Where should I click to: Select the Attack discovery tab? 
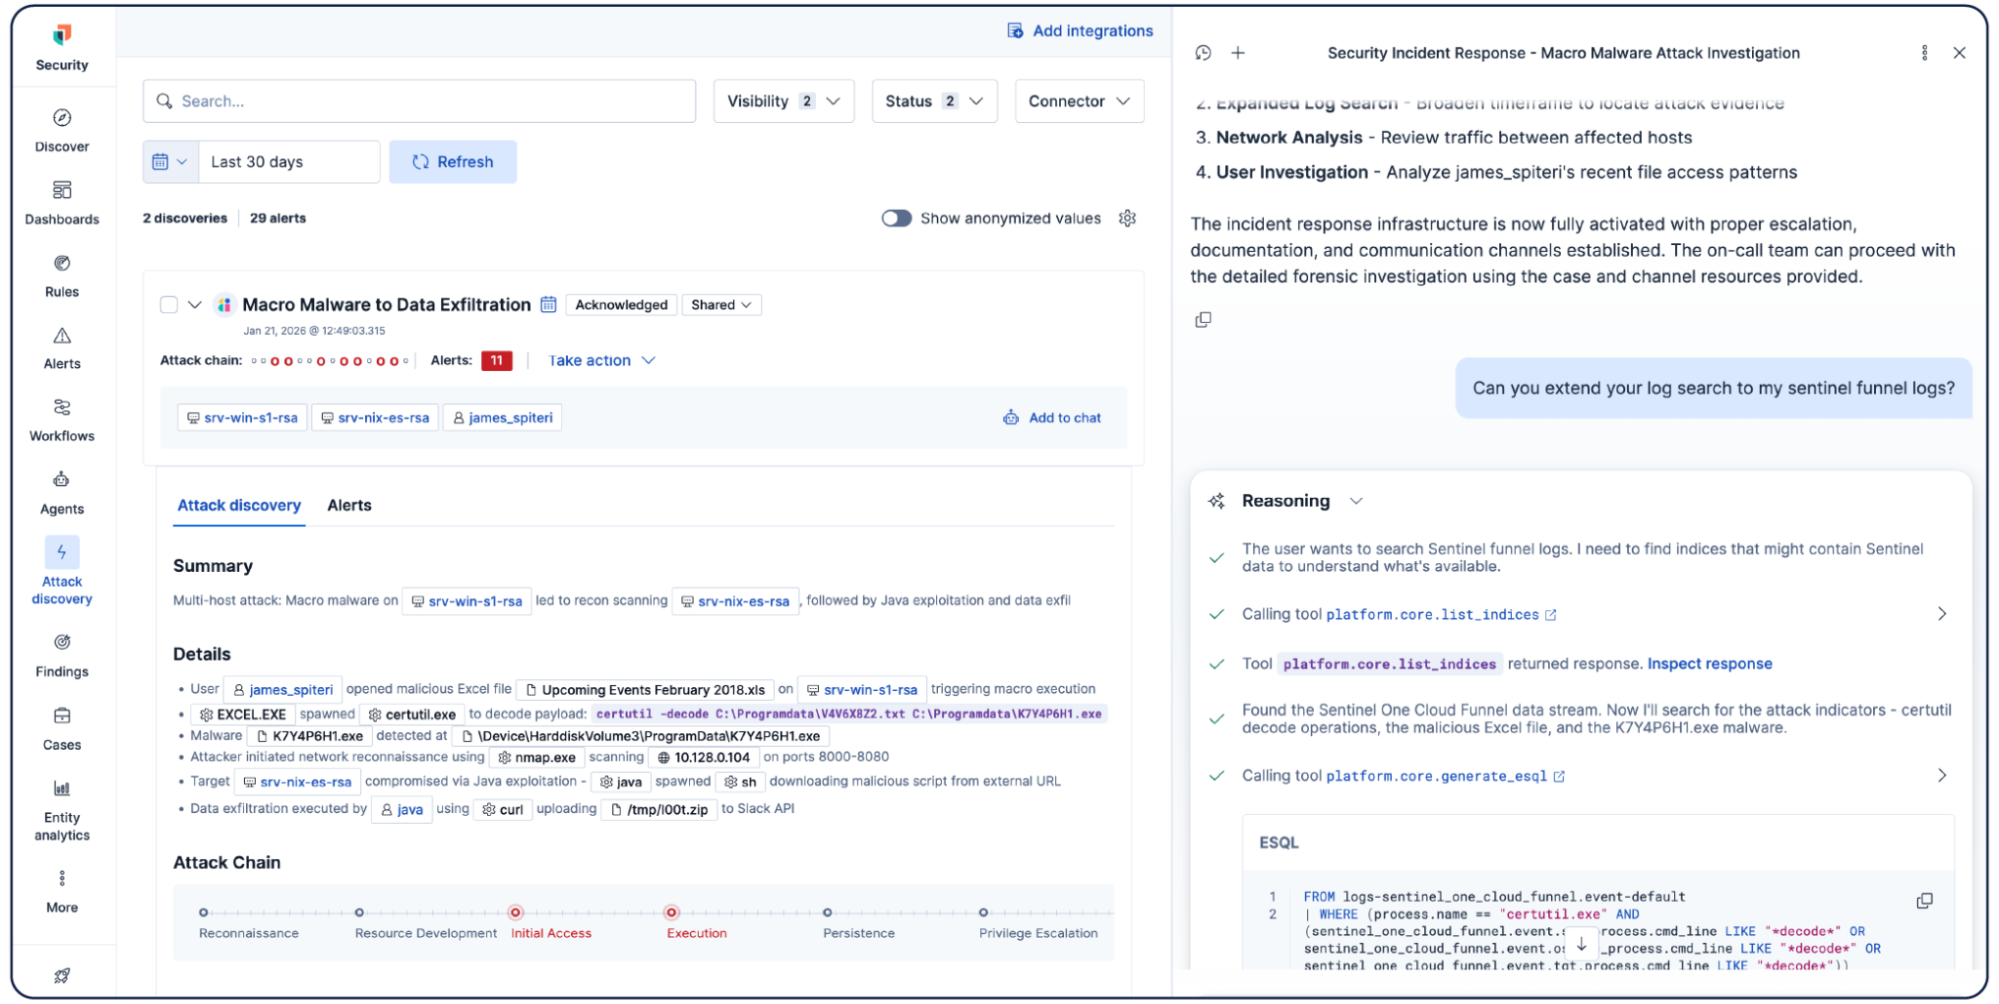coord(238,505)
